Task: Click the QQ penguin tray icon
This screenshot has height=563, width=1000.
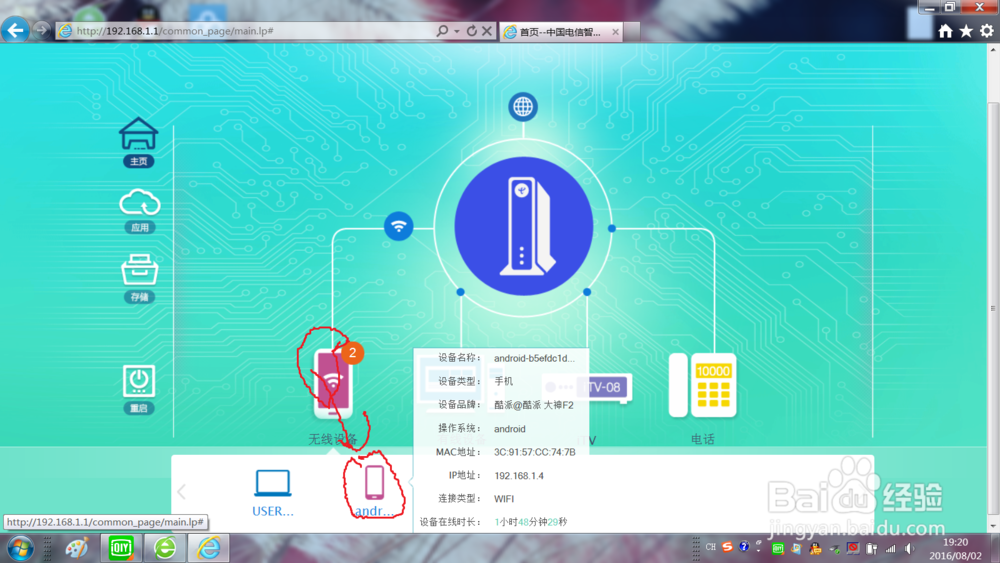Action: [x=815, y=548]
